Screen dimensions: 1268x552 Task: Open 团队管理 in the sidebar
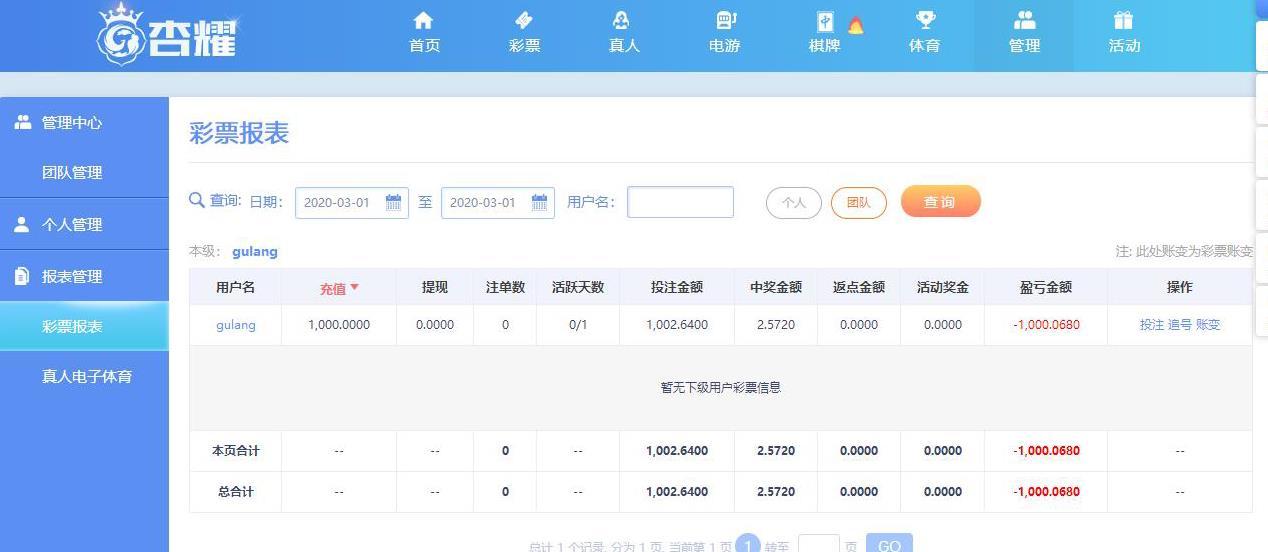(72, 173)
